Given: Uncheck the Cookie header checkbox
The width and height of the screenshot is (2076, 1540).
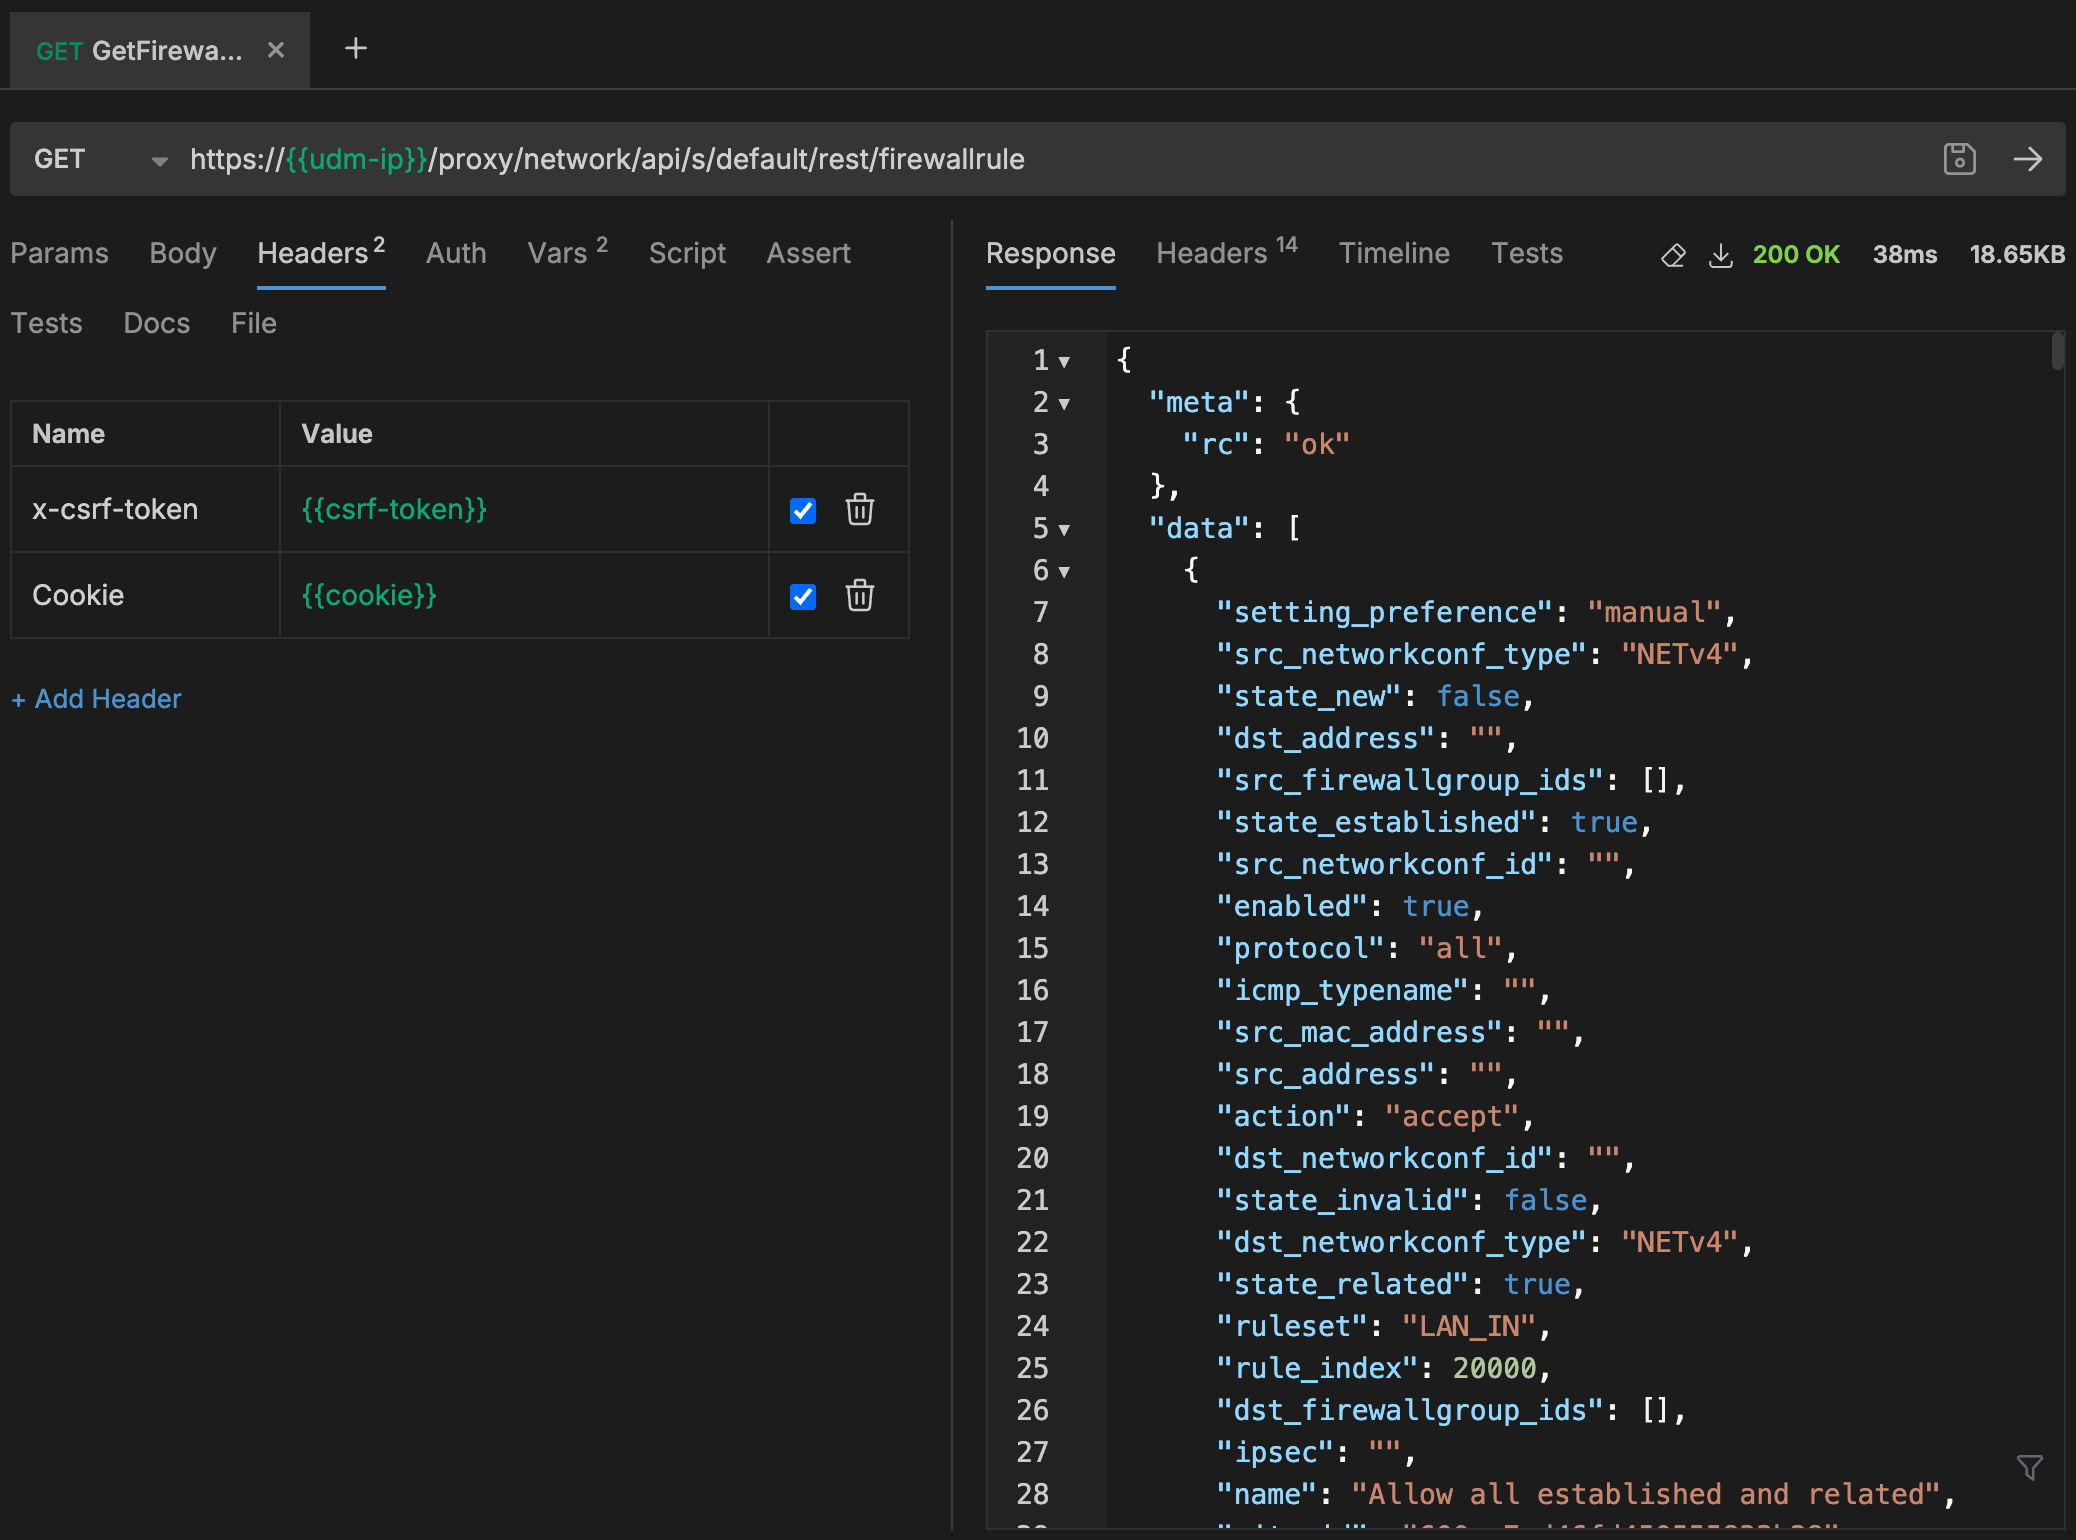Looking at the screenshot, I should 802,596.
